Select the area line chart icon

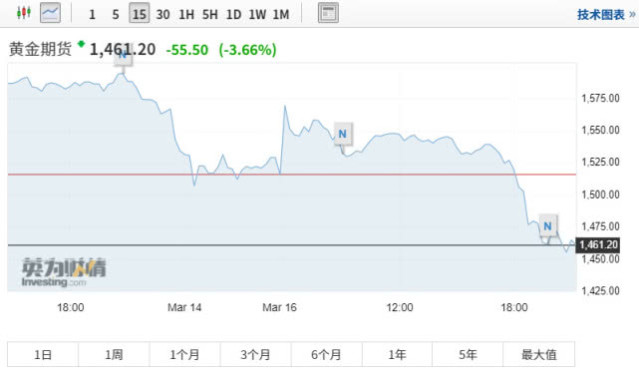click(51, 13)
